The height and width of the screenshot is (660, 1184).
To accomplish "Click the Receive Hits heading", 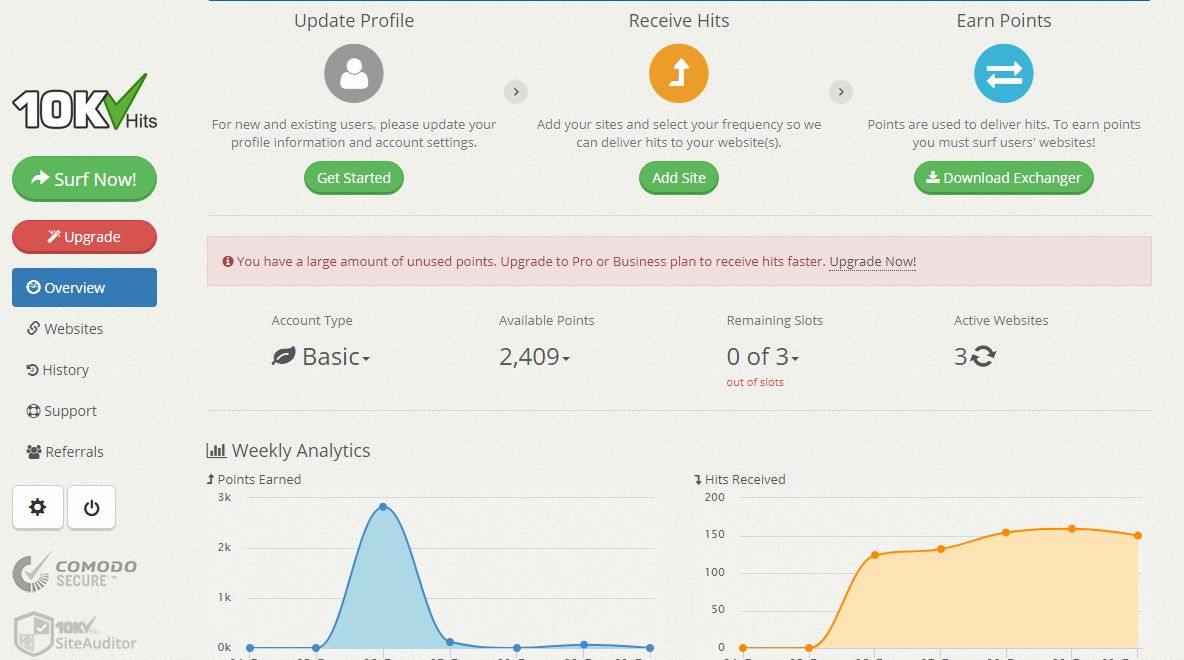I will click(679, 20).
